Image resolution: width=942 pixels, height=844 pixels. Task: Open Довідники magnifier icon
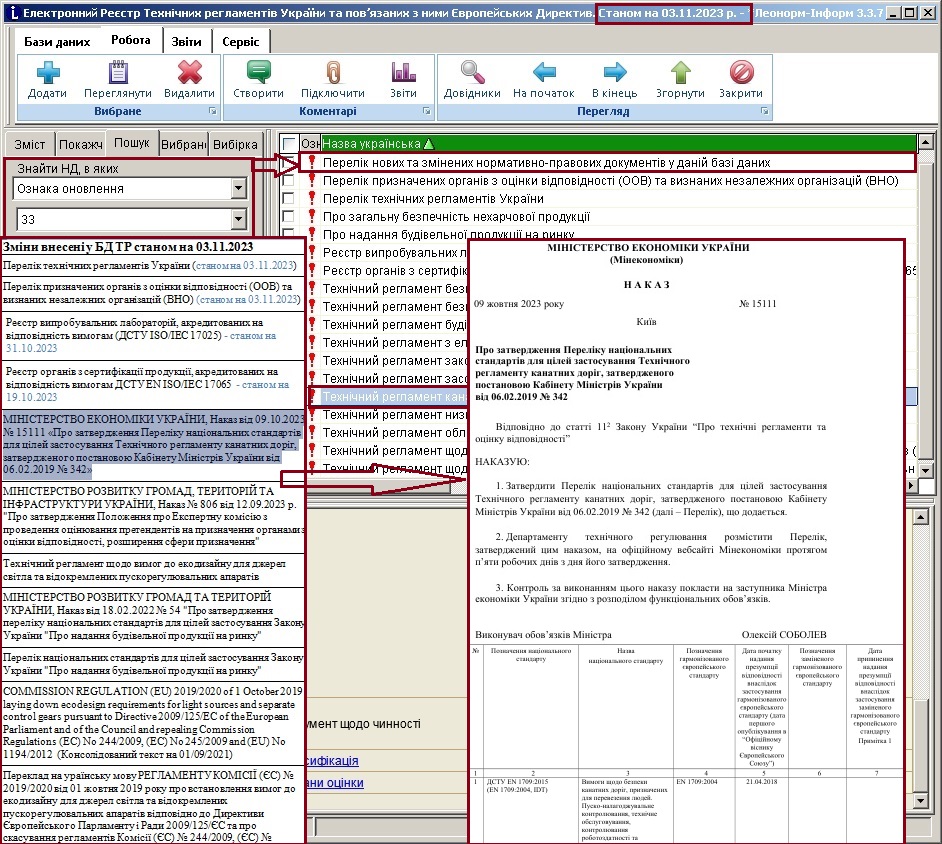point(472,72)
